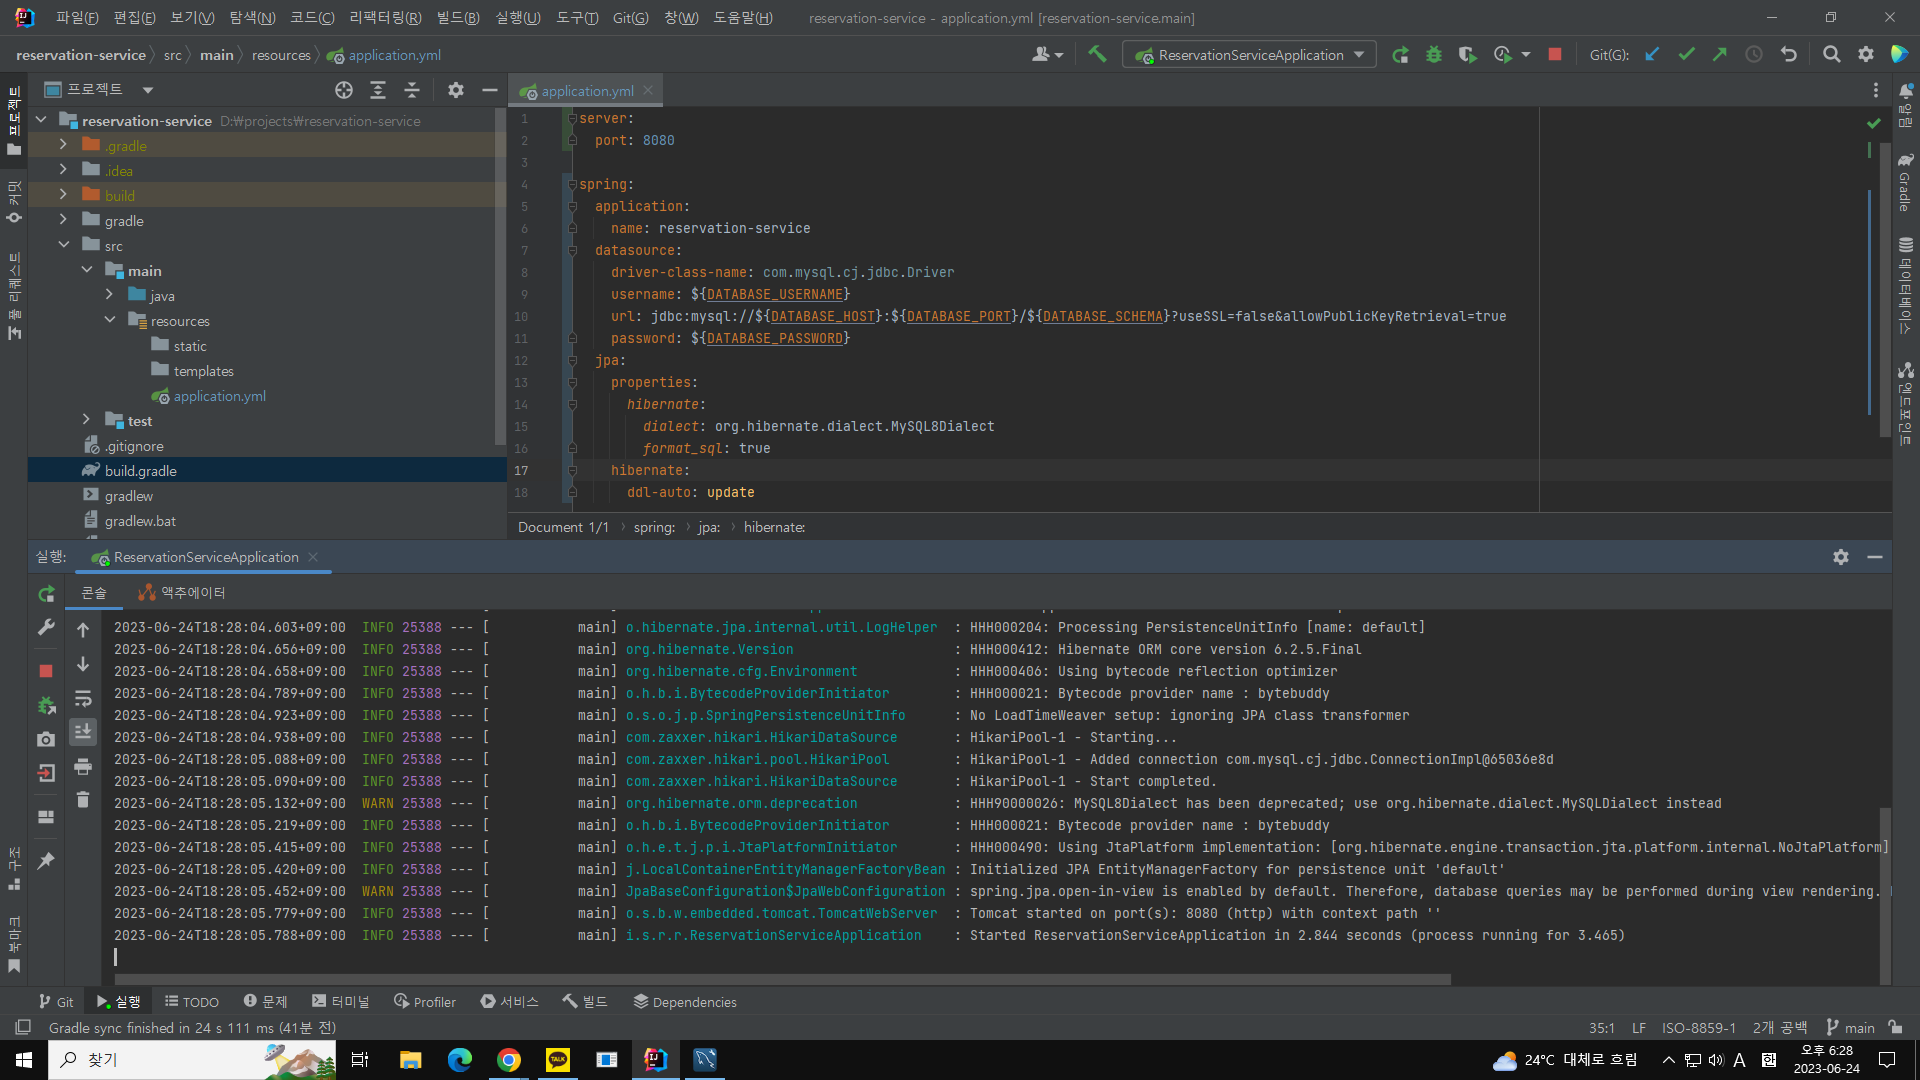Pin the Run tab with pin icon
1920x1080 pixels.
click(46, 860)
